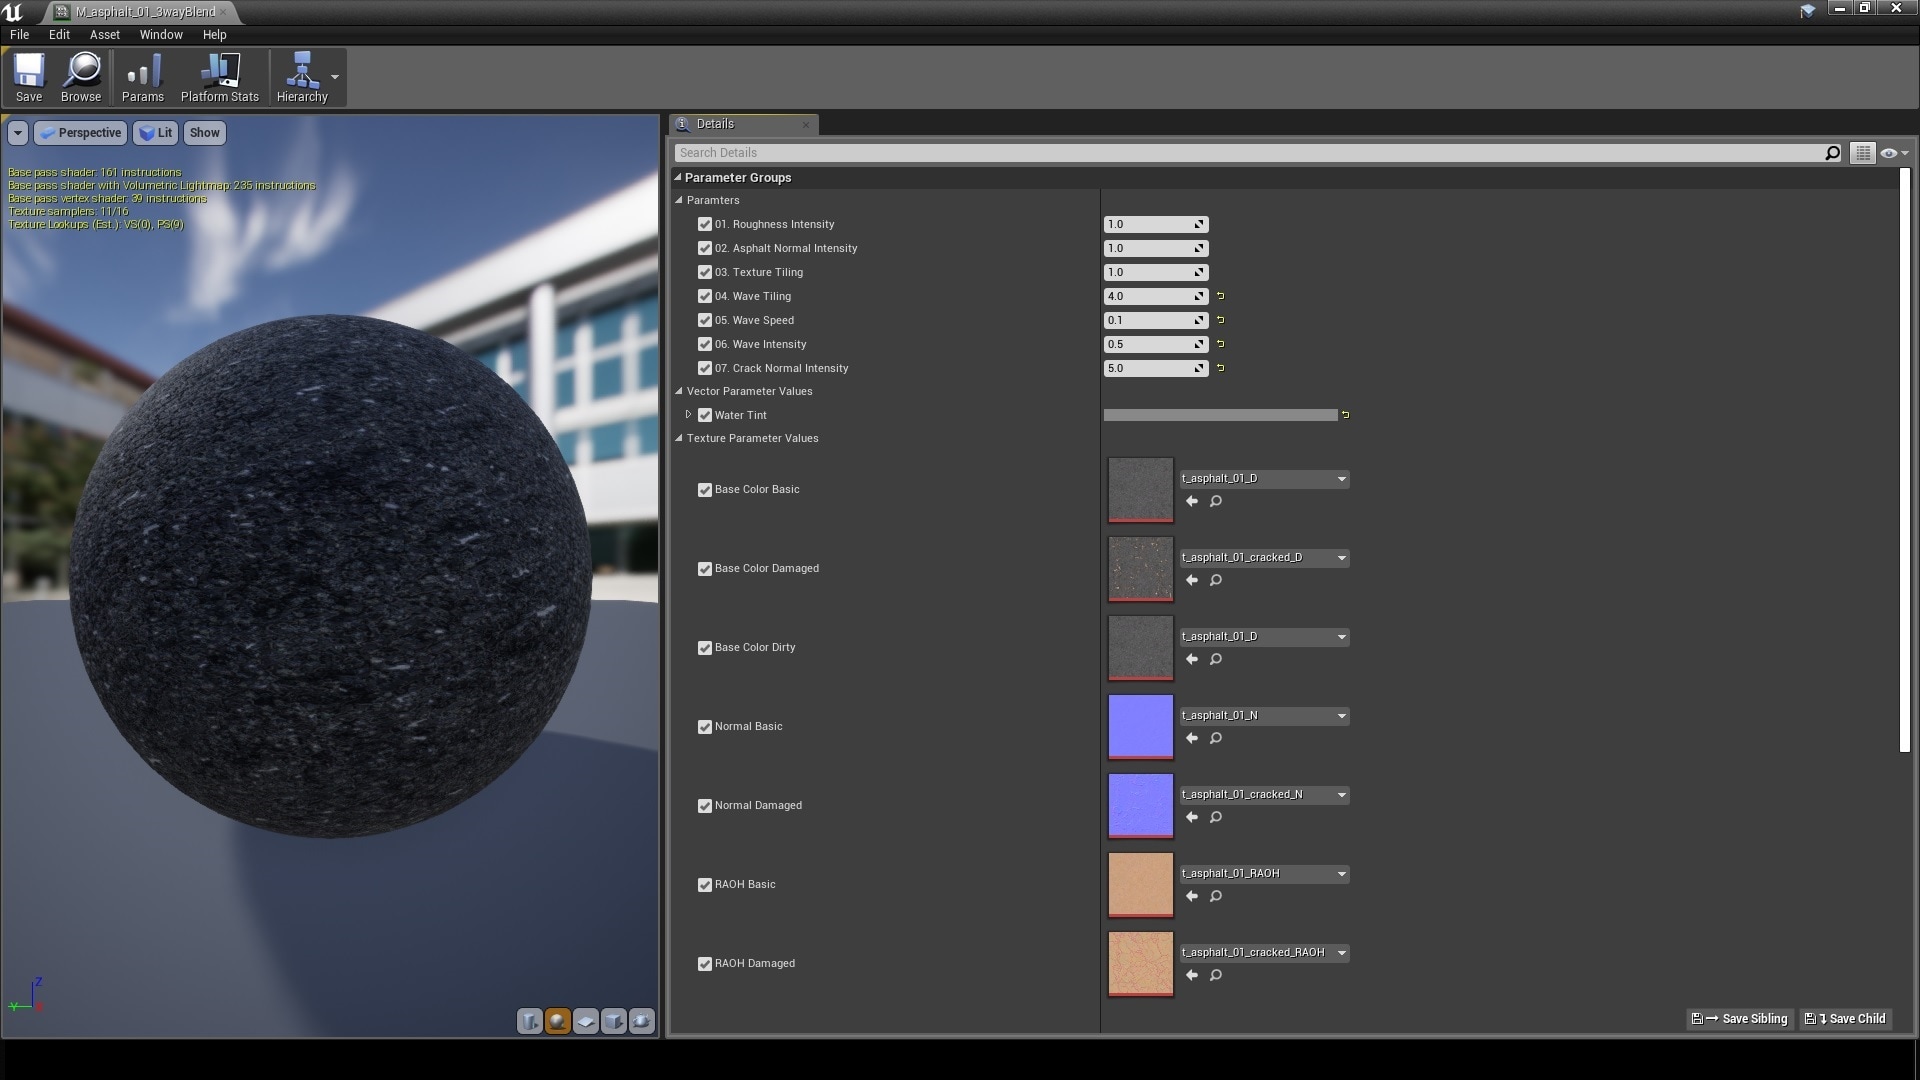This screenshot has width=1920, height=1080.
Task: Expand the Water Tint vector parameter
Action: tap(690, 415)
